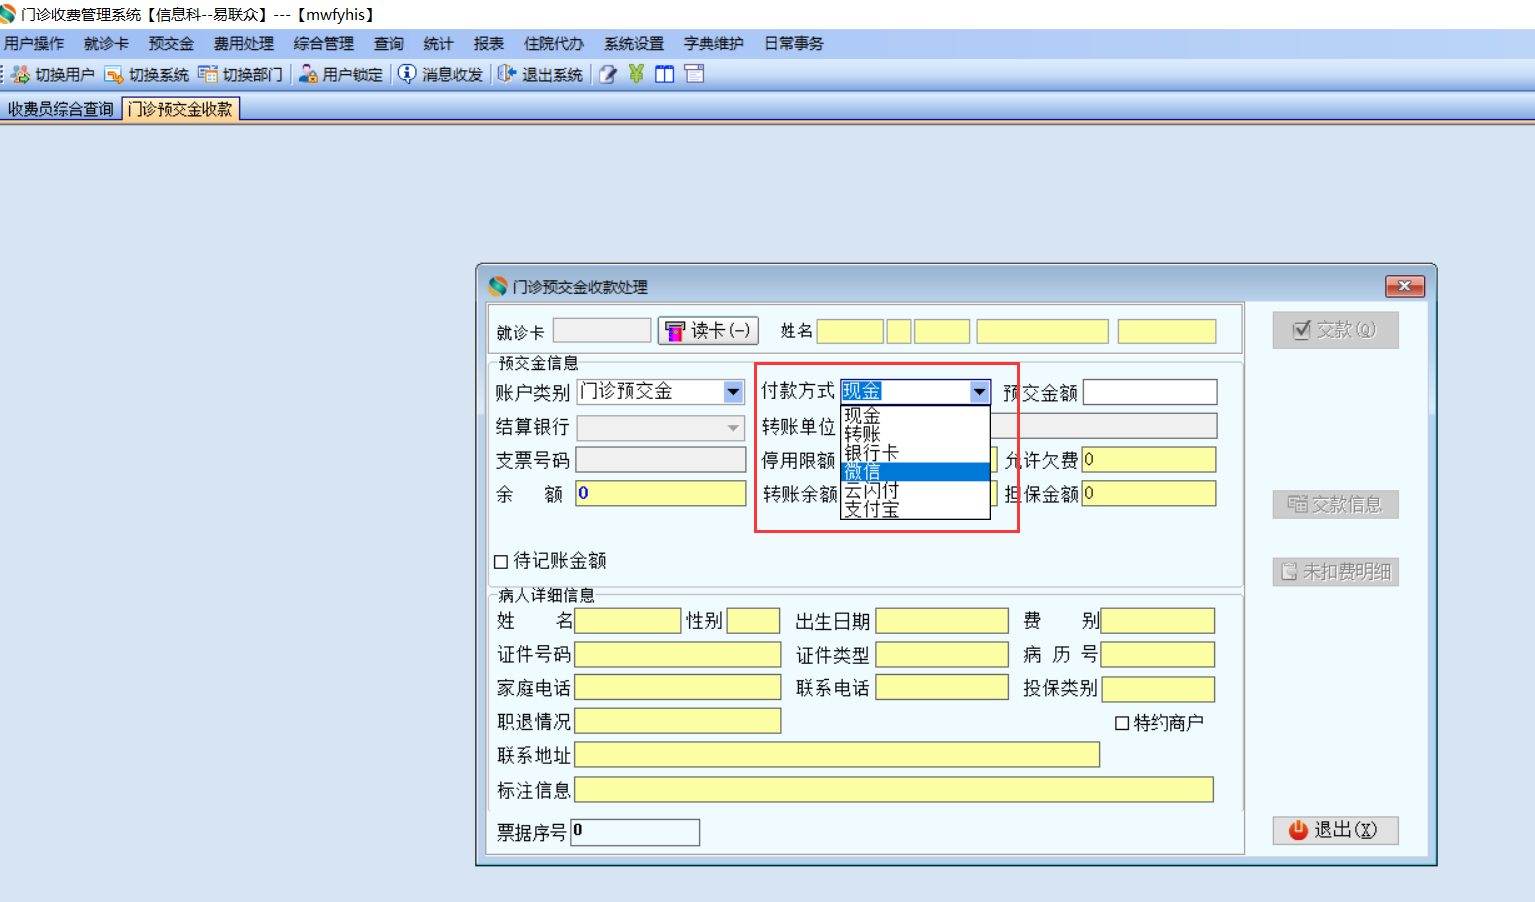1535x902 pixels.
Task: Toggle the 待记账金额 checkbox
Action: tap(501, 562)
